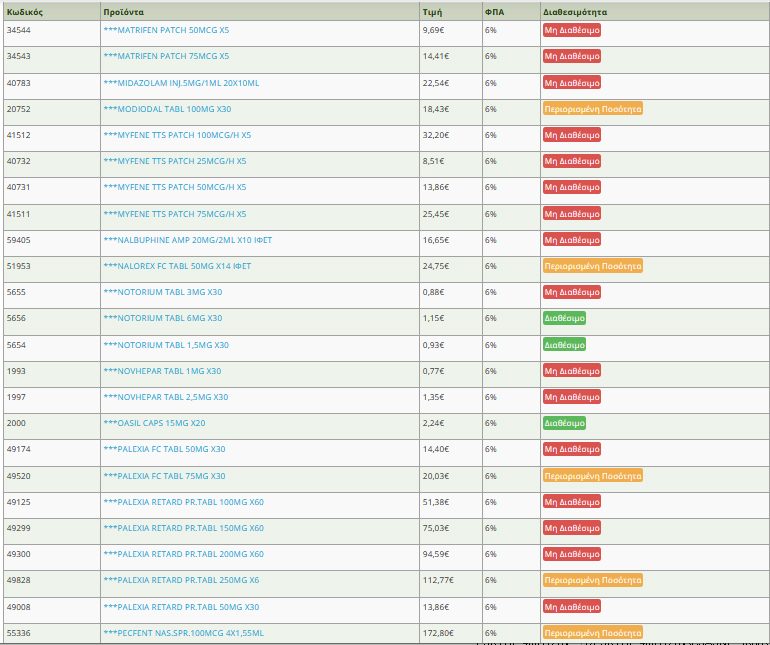Click the Κωδικός column header
The height and width of the screenshot is (645, 770).
tap(22, 11)
